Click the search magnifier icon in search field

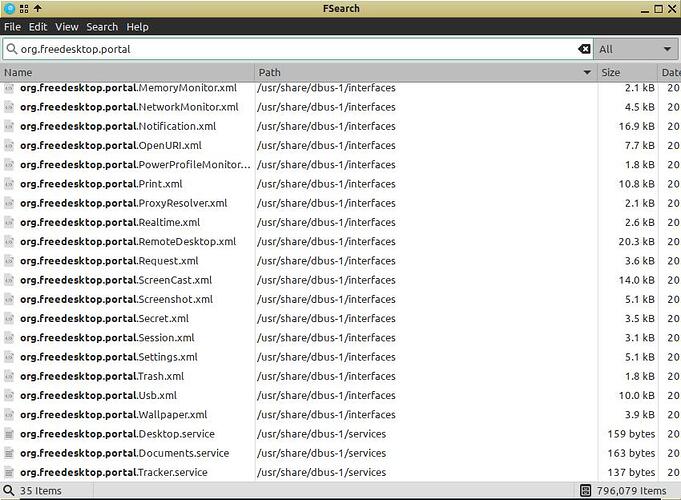click(12, 49)
